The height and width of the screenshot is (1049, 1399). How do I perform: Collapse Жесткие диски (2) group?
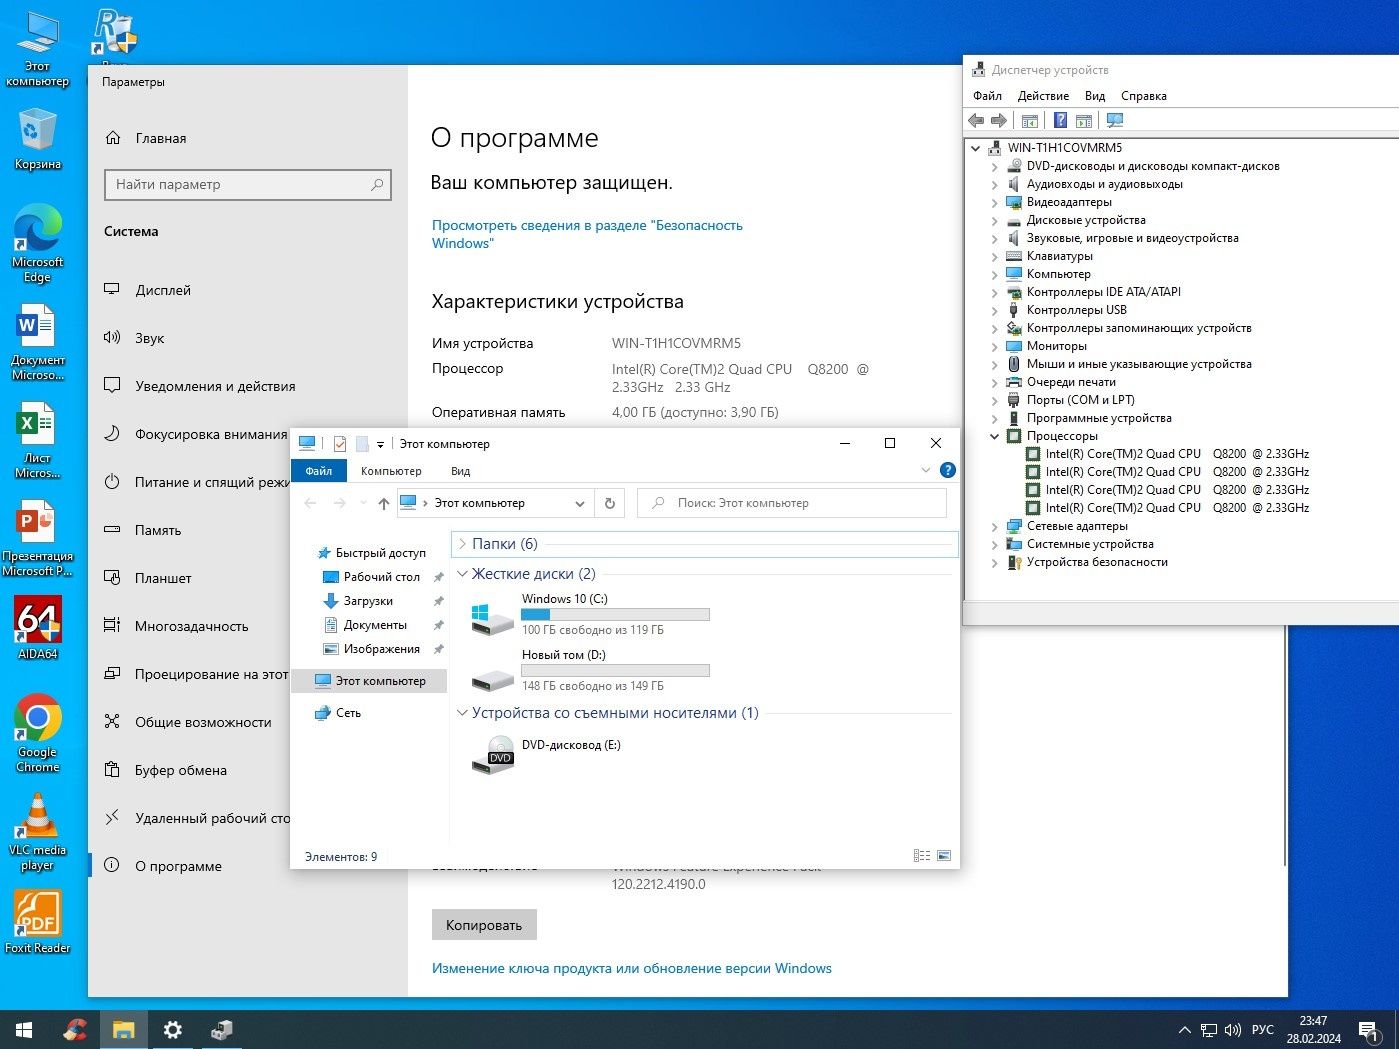[462, 574]
